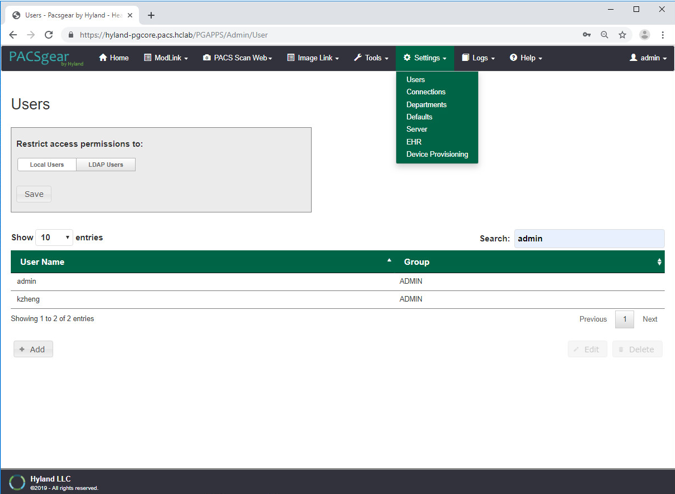
Task: Focus the Search input field
Action: tap(588, 238)
